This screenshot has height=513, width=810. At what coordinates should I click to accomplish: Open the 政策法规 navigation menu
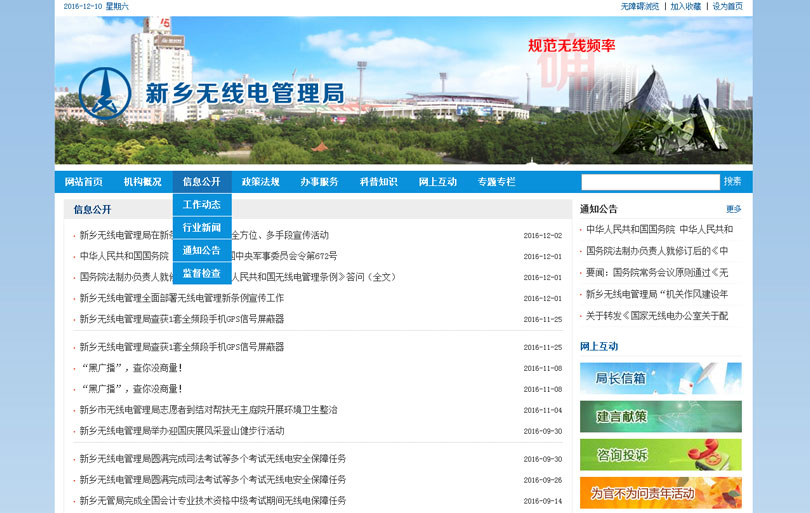(x=261, y=182)
